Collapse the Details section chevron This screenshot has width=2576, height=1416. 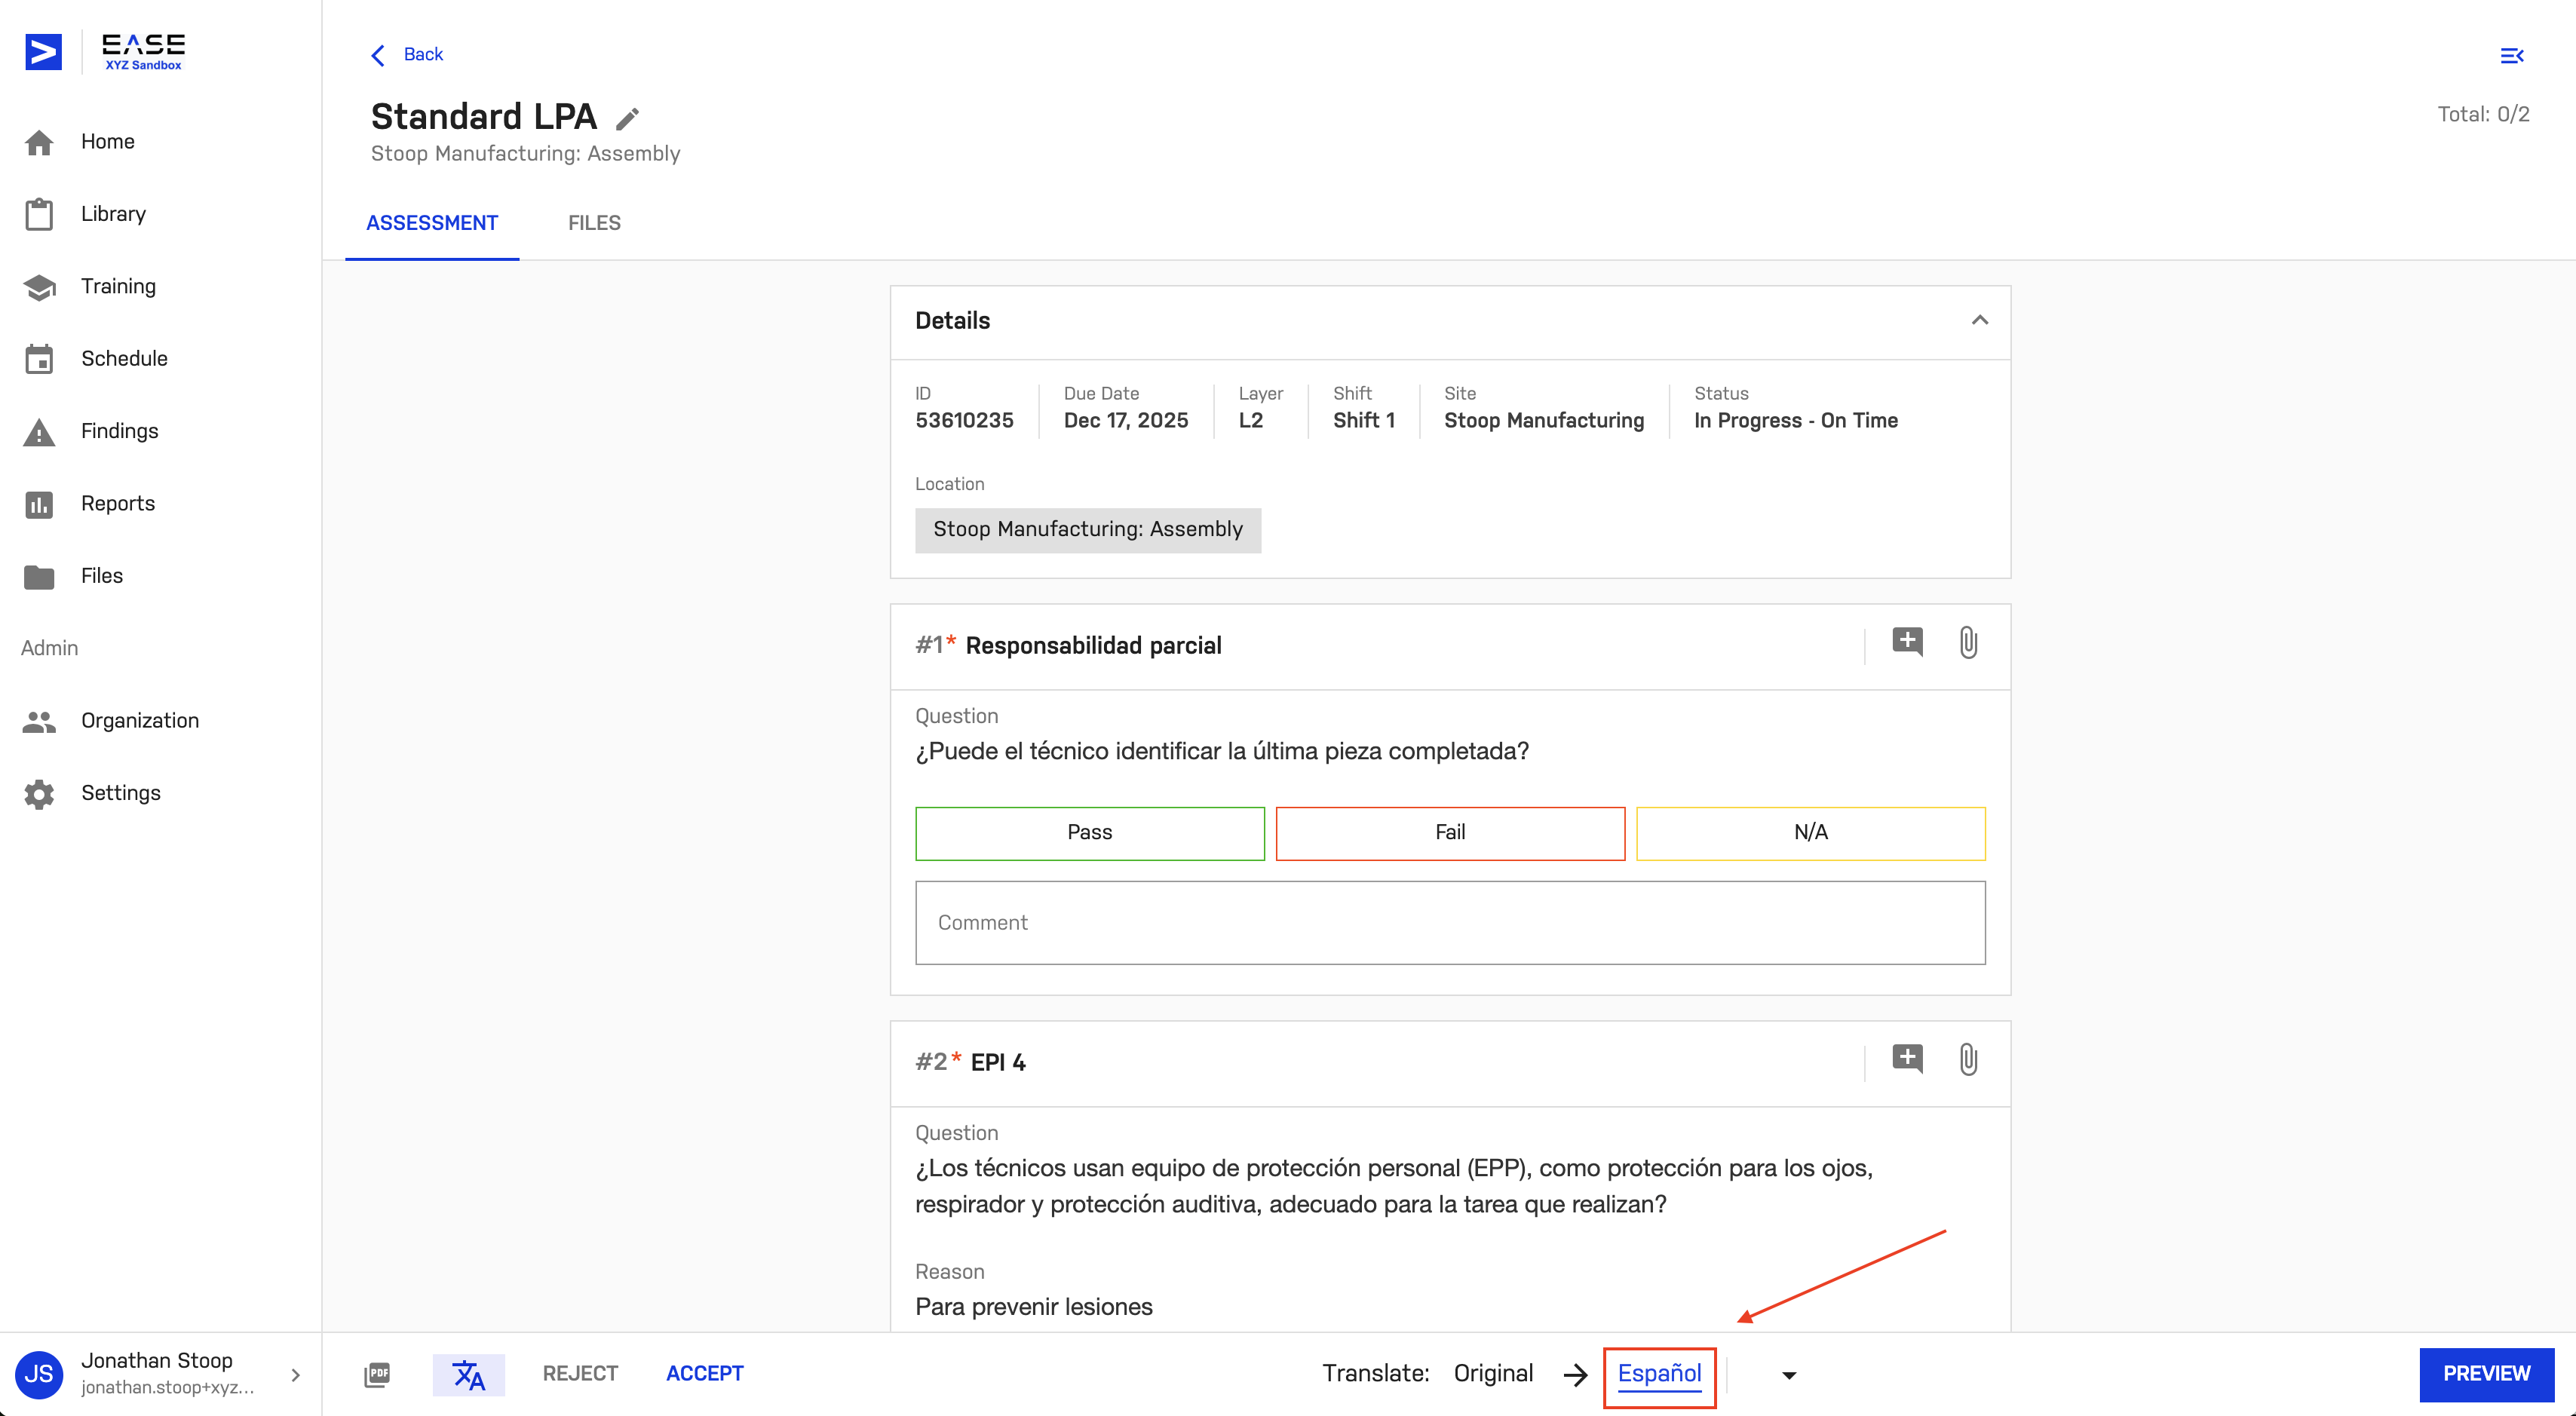[1979, 321]
